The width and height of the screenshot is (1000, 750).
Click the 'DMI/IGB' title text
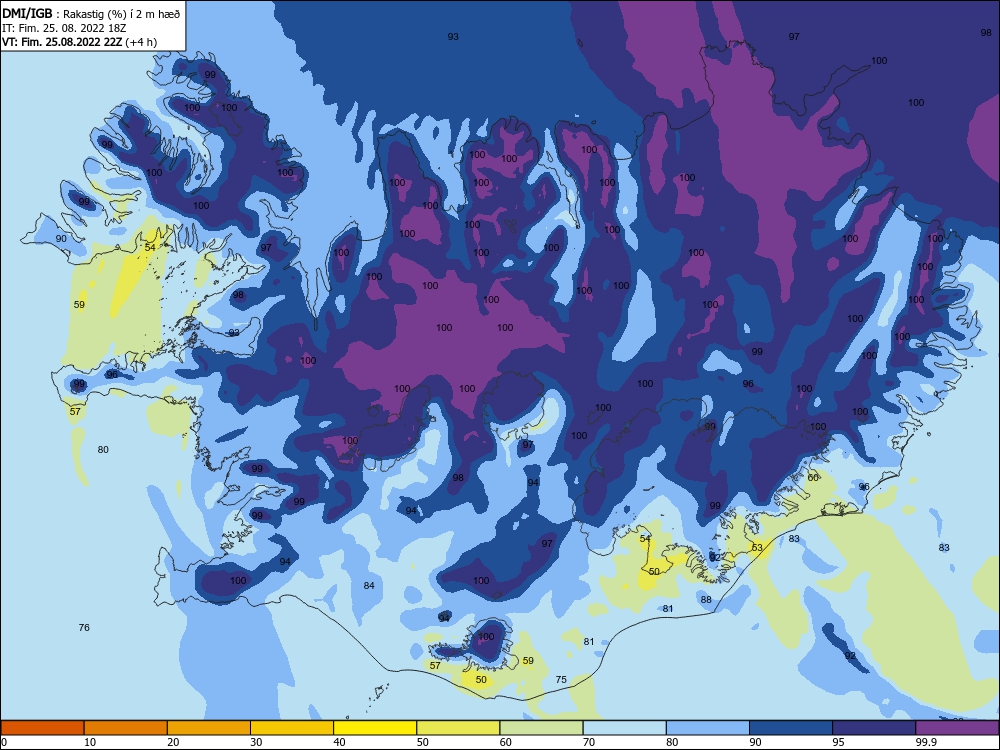click(27, 14)
